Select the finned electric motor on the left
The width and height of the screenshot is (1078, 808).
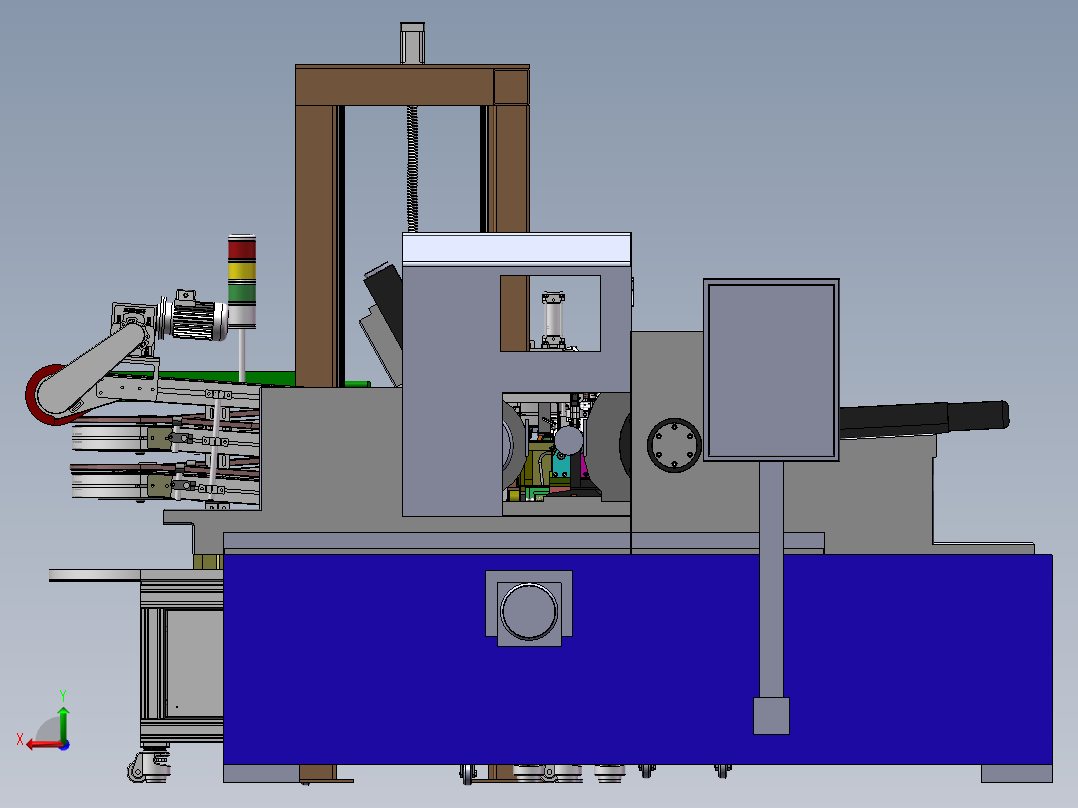pyautogui.click(x=196, y=320)
